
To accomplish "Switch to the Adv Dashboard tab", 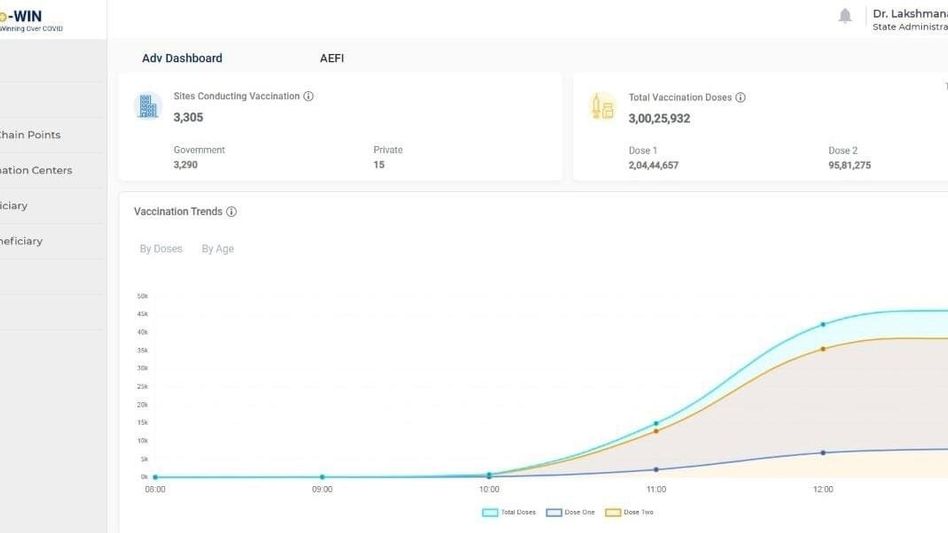I will click(x=182, y=59).
